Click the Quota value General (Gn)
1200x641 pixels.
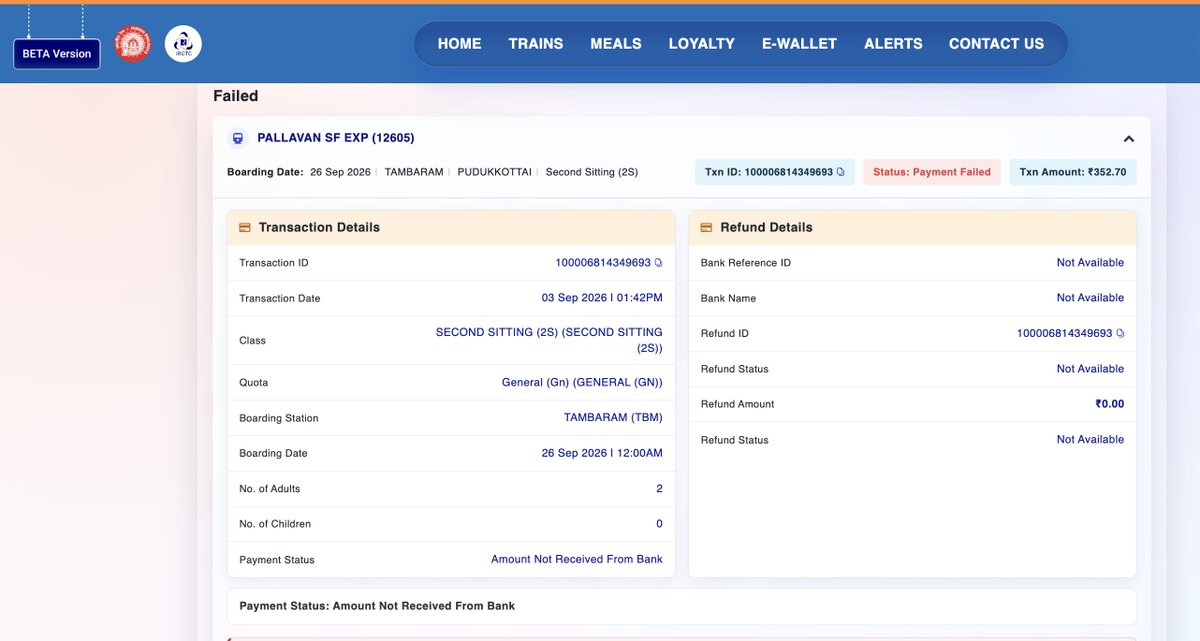582,383
